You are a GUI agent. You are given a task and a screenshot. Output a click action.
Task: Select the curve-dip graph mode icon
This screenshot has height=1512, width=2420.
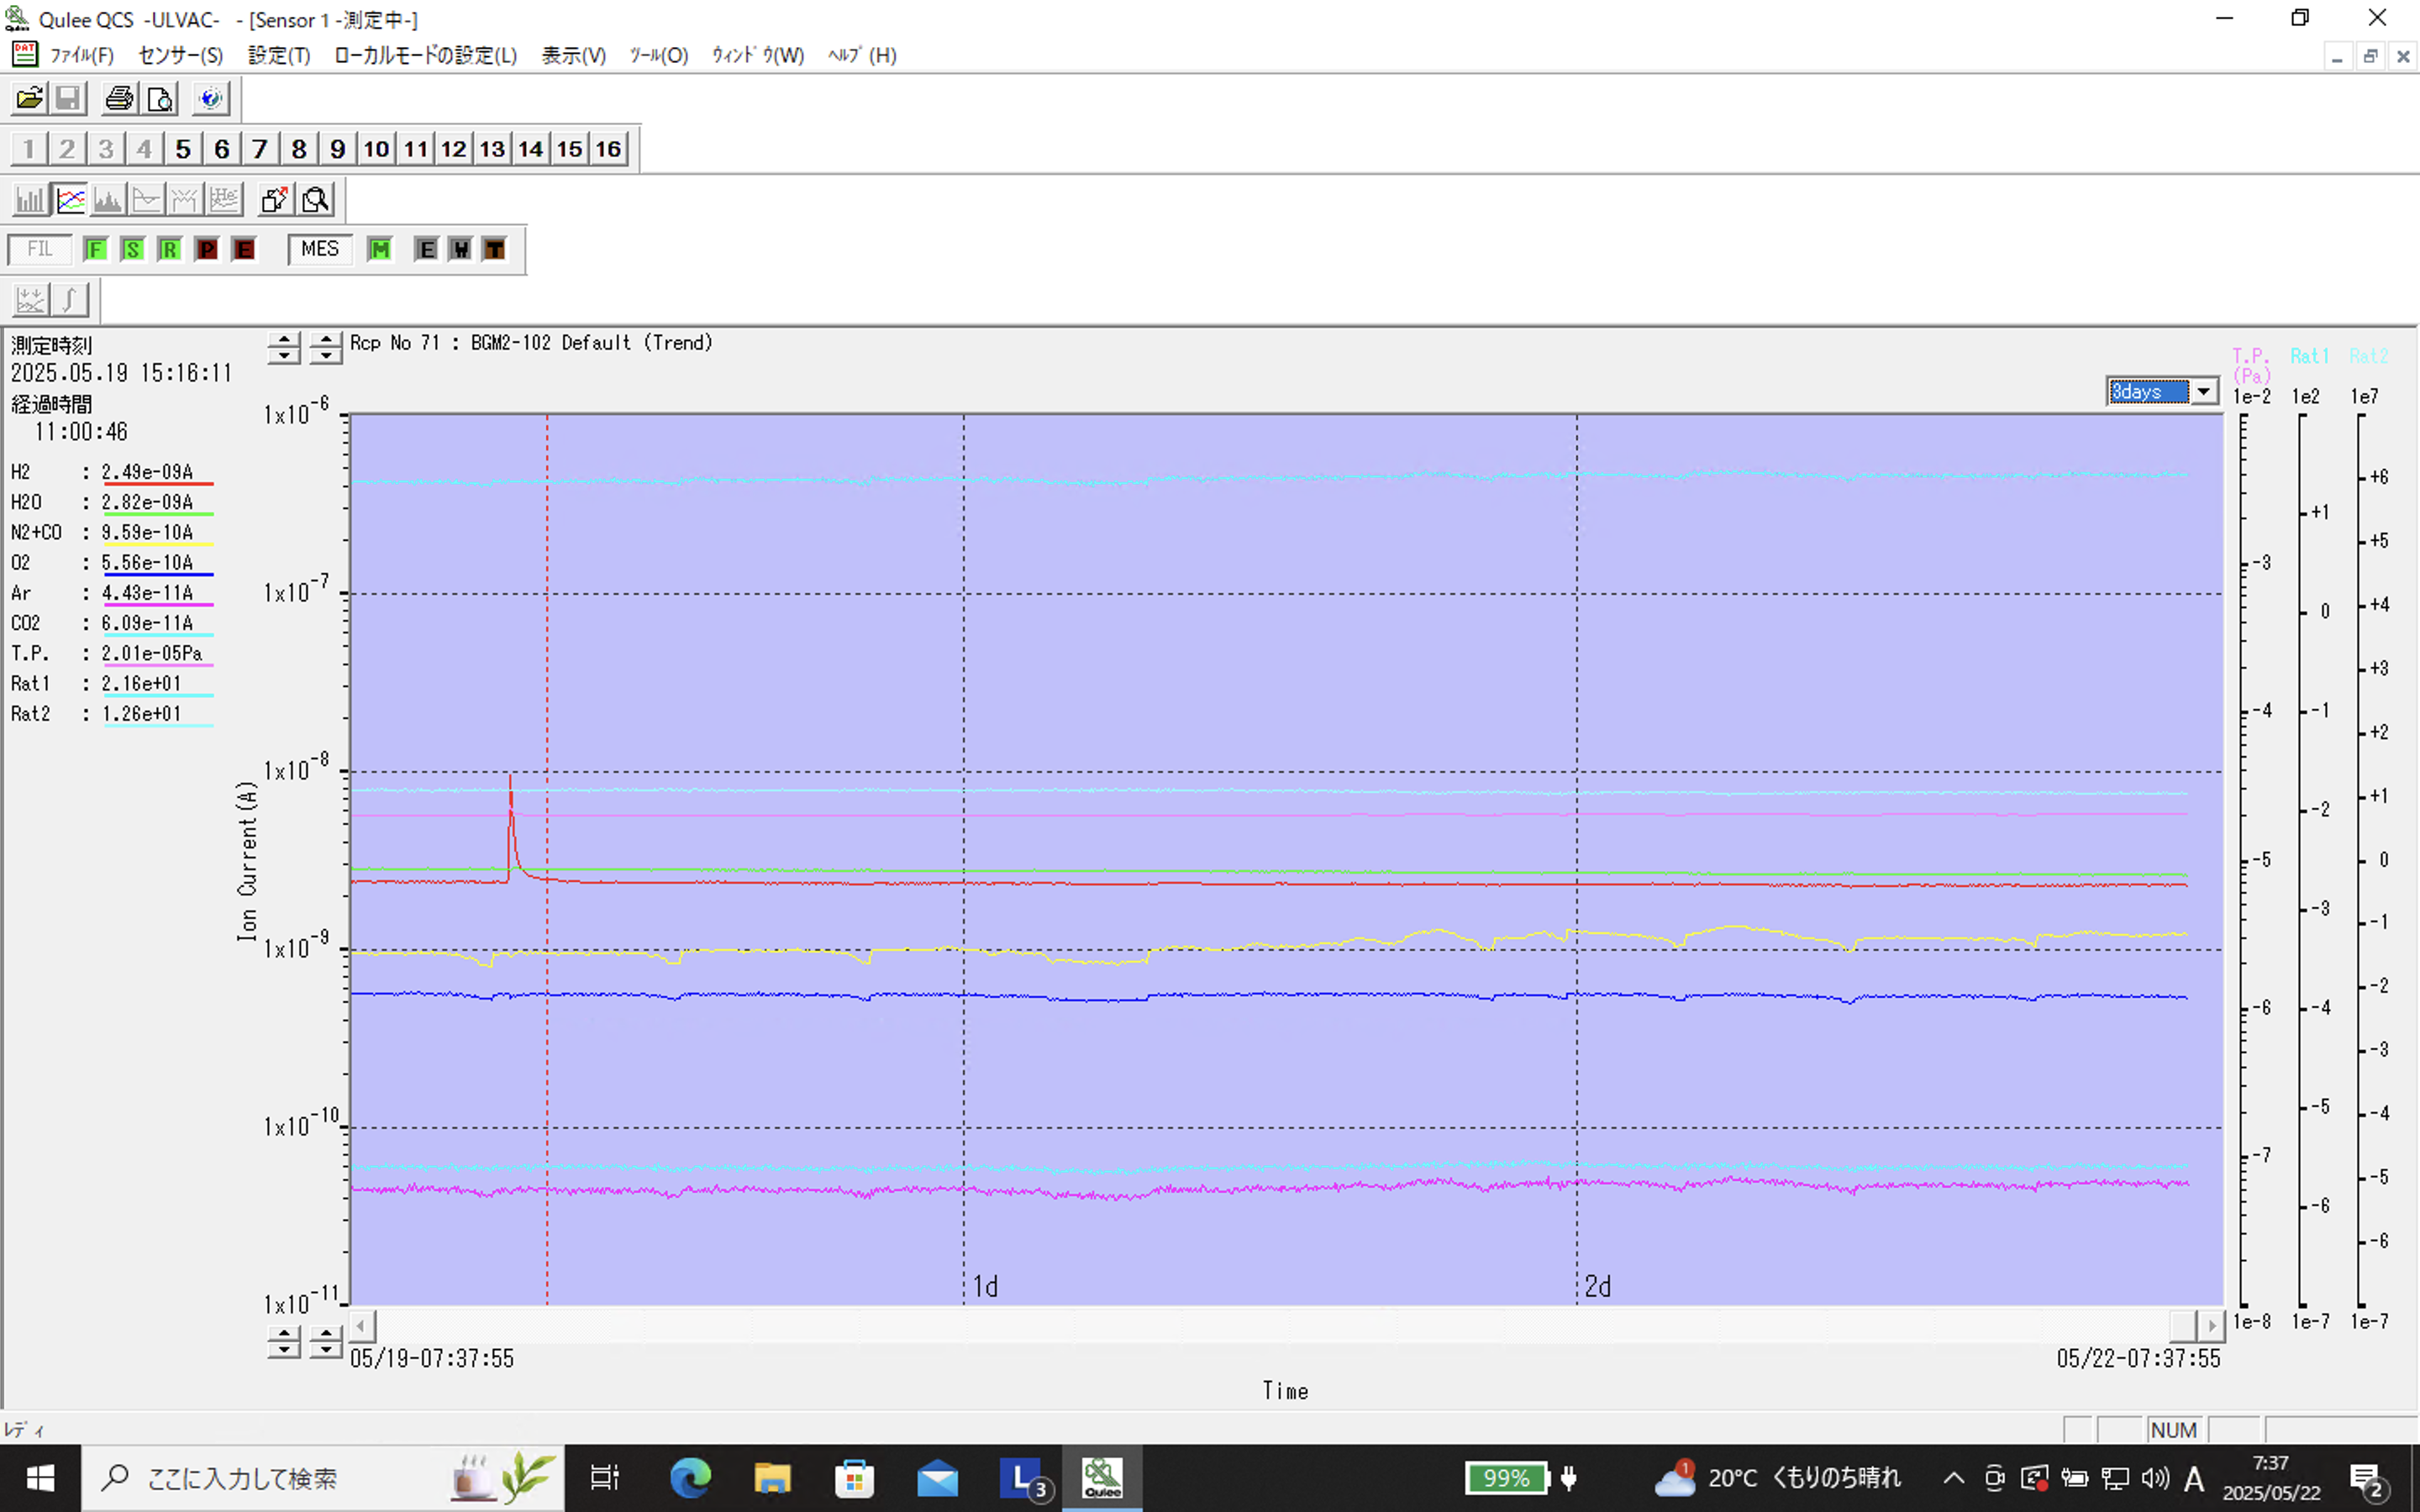coord(147,200)
